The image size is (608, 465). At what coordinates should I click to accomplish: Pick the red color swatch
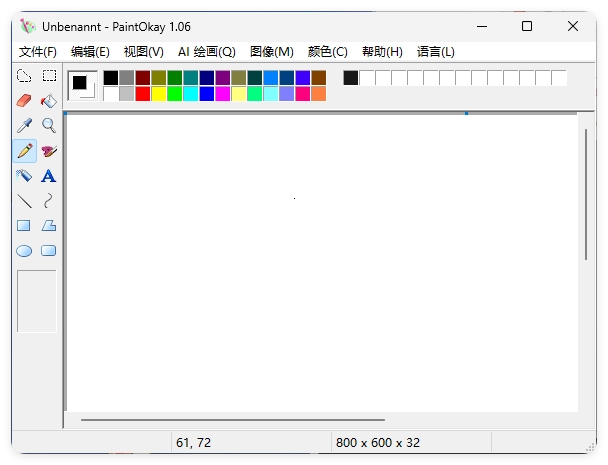tap(143, 94)
